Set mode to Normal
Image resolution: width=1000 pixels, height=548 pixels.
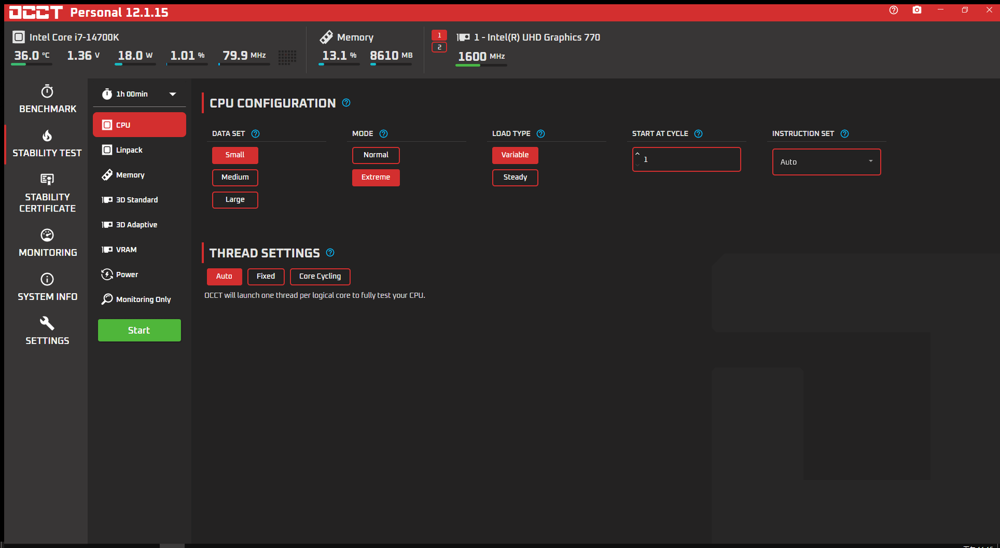[x=376, y=155]
